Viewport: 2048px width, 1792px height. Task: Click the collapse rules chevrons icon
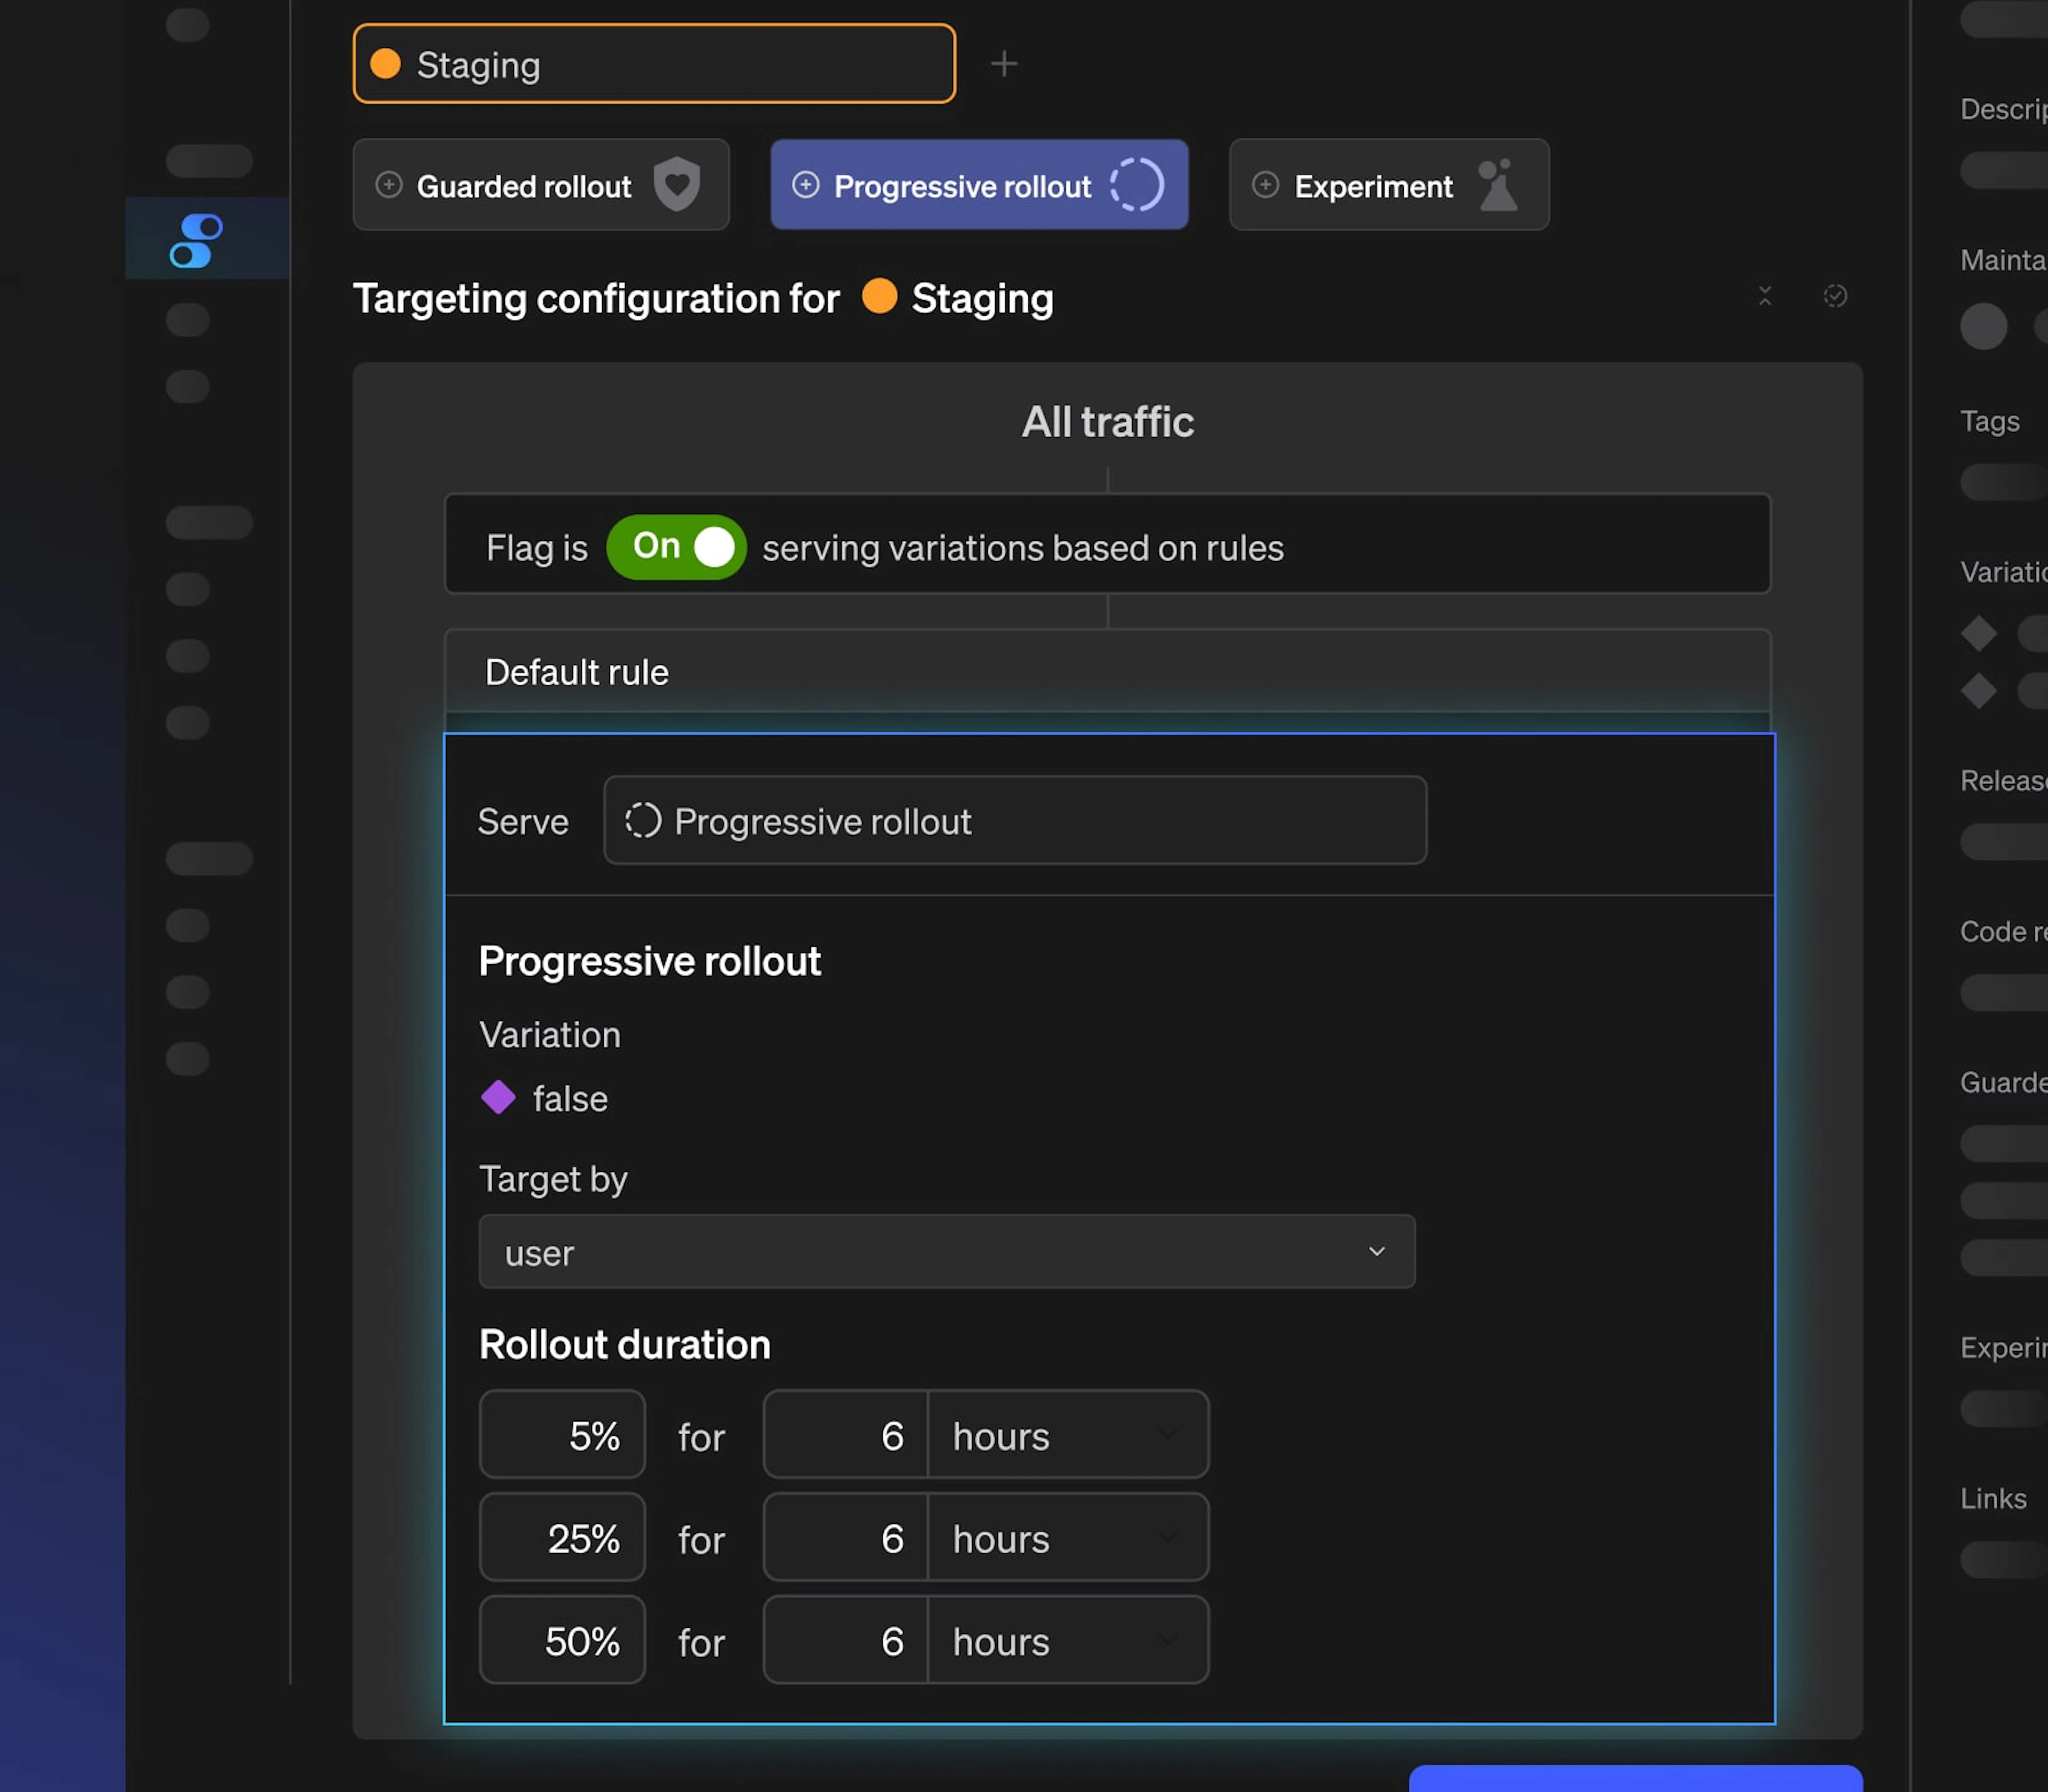1764,296
